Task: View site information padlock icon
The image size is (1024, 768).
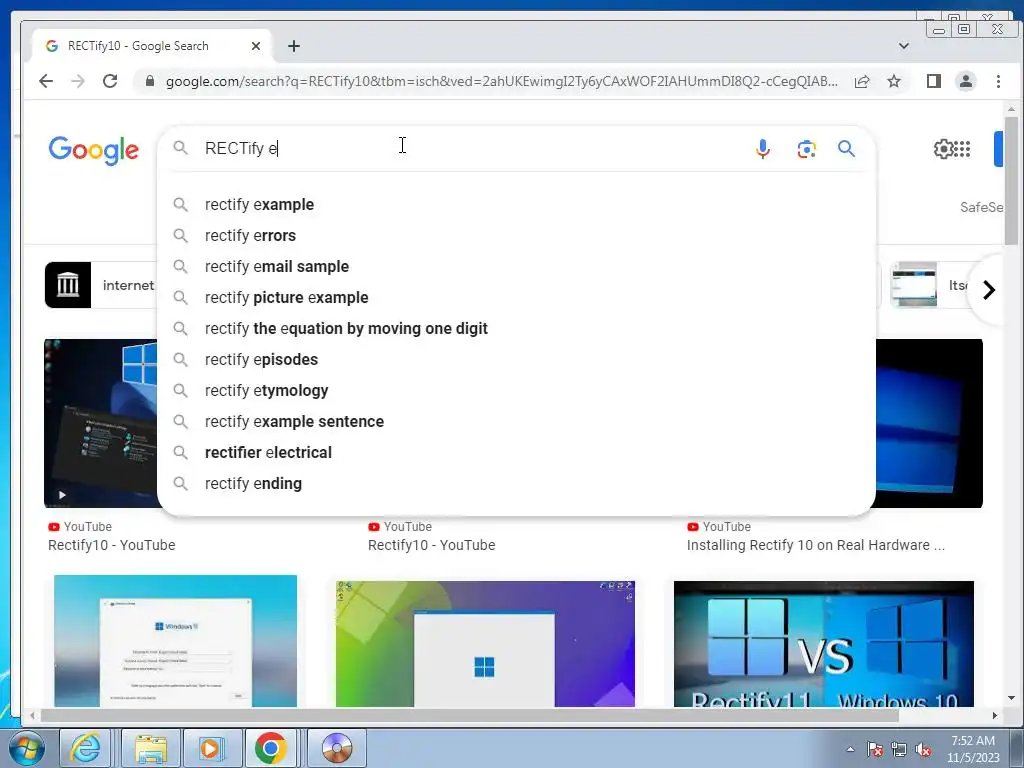Action: click(150, 81)
